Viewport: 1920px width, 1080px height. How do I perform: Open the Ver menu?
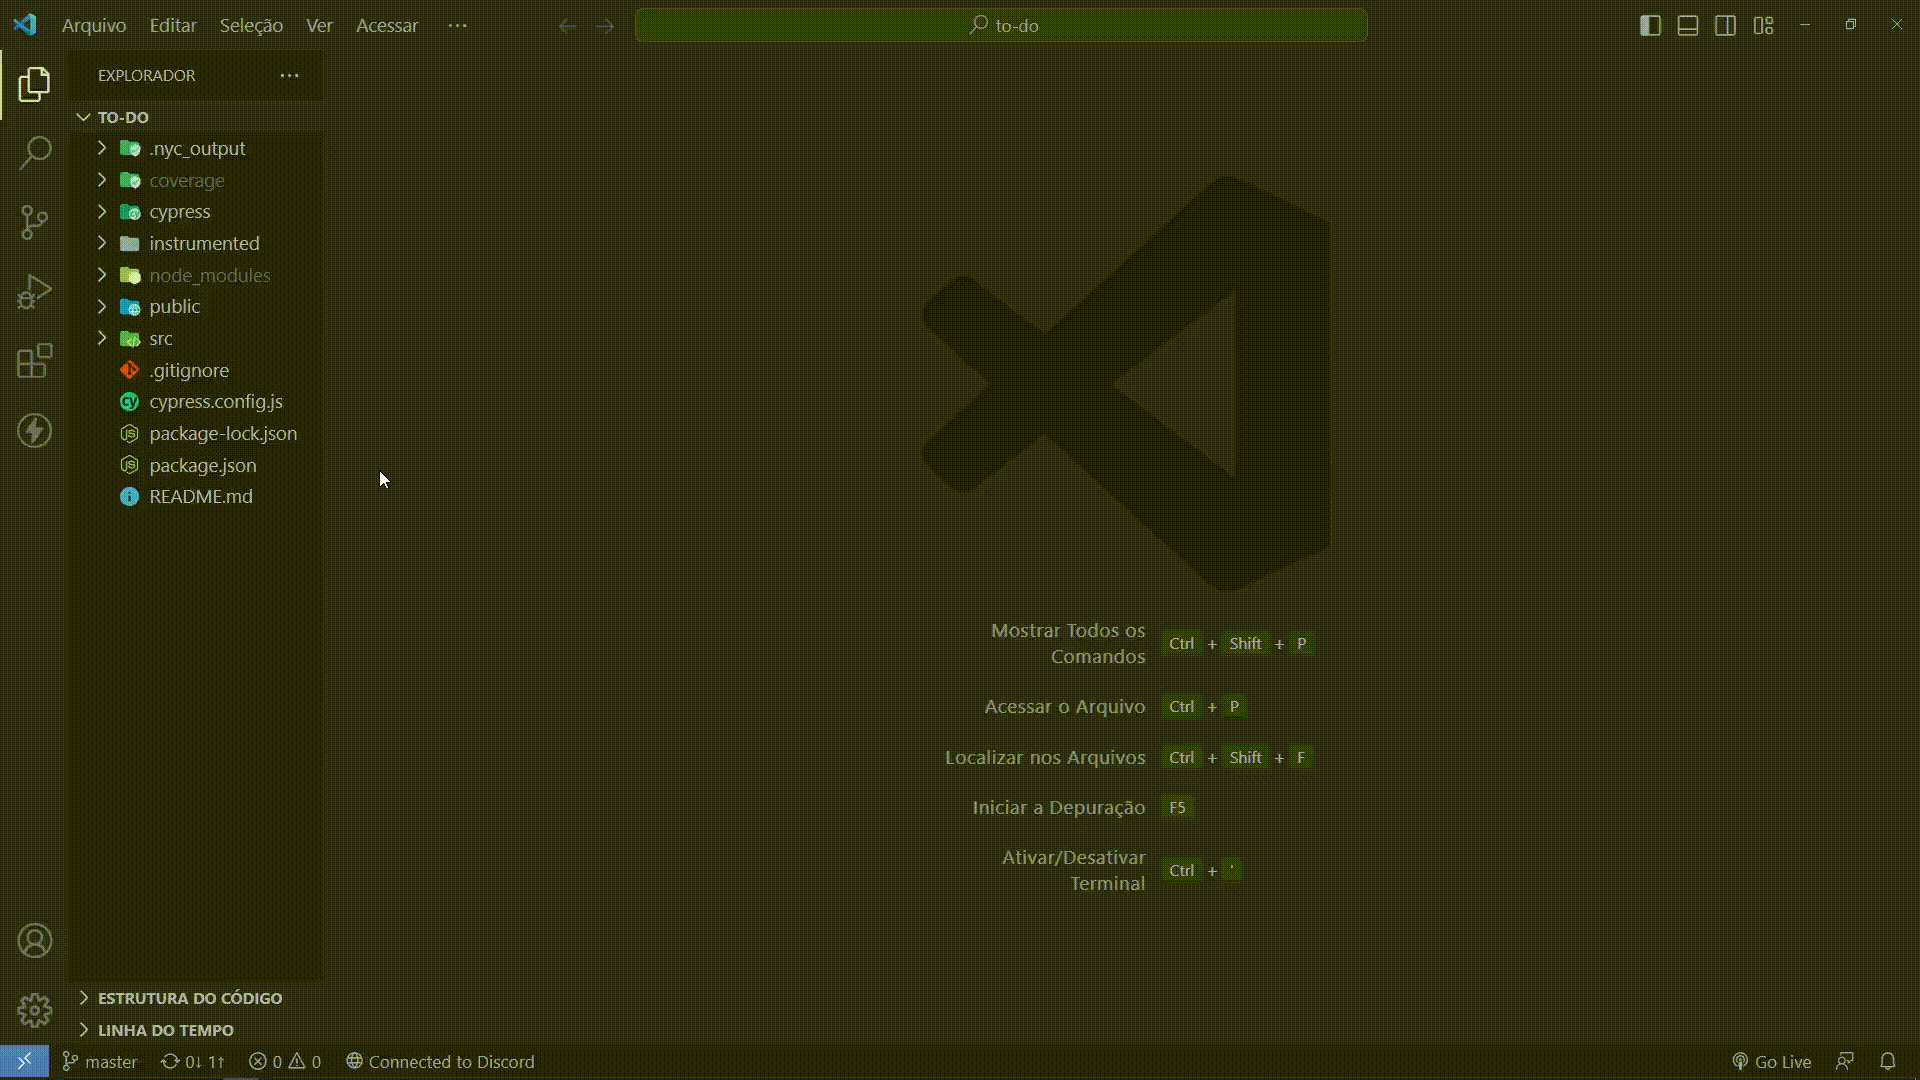point(319,26)
